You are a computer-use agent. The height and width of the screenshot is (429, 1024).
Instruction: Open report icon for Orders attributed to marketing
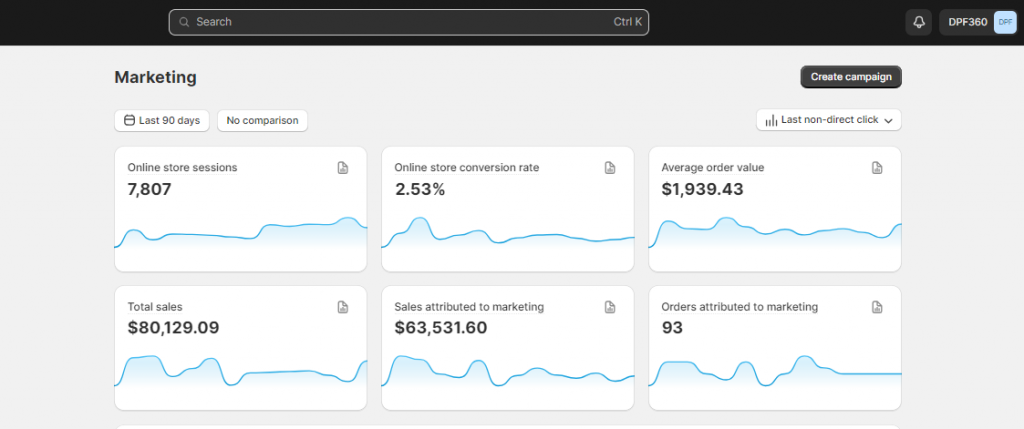click(877, 307)
